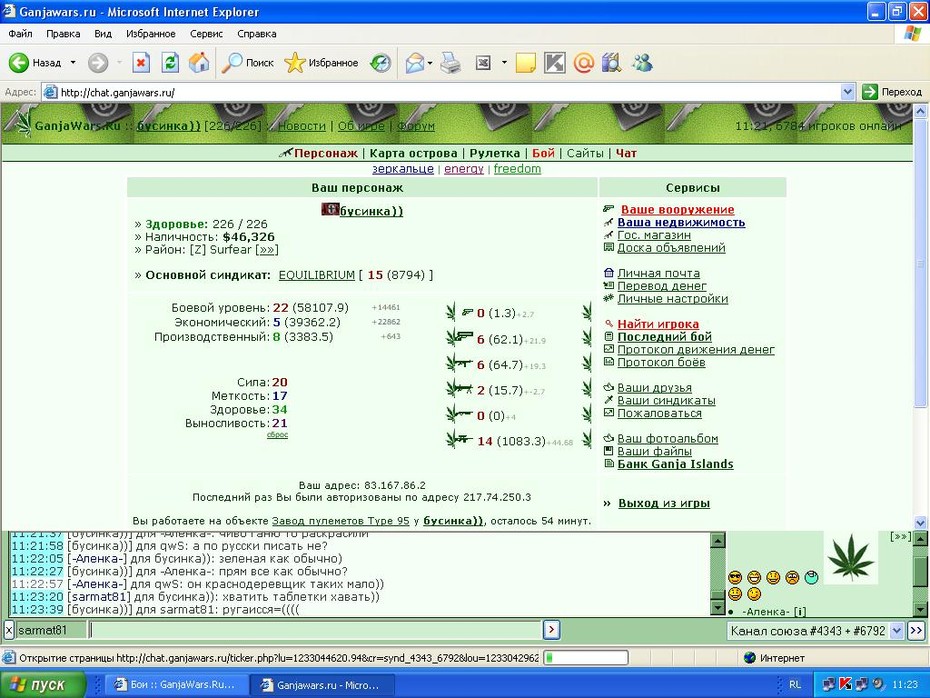
Task: Open the Сервис menu
Action: coord(206,34)
